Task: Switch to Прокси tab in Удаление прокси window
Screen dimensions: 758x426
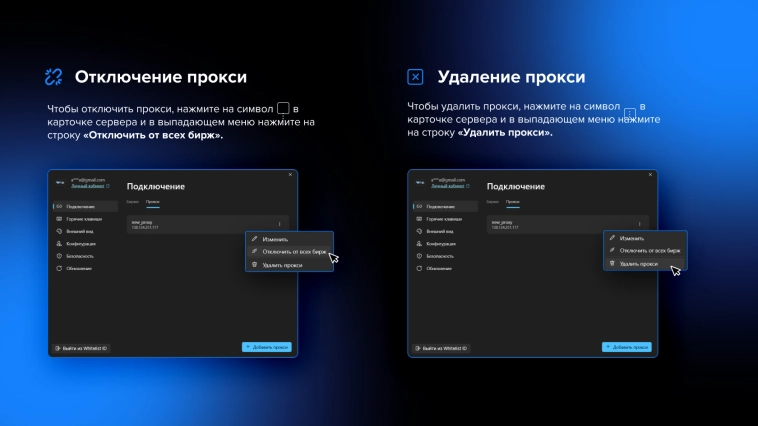Action: click(x=513, y=202)
